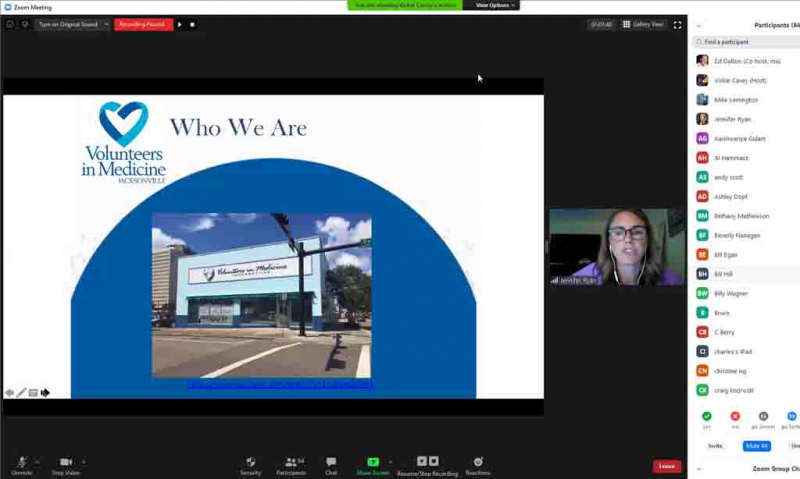Click the green screen-viewing banner
Image resolution: width=800 pixels, height=479 pixels.
pyautogui.click(x=405, y=5)
